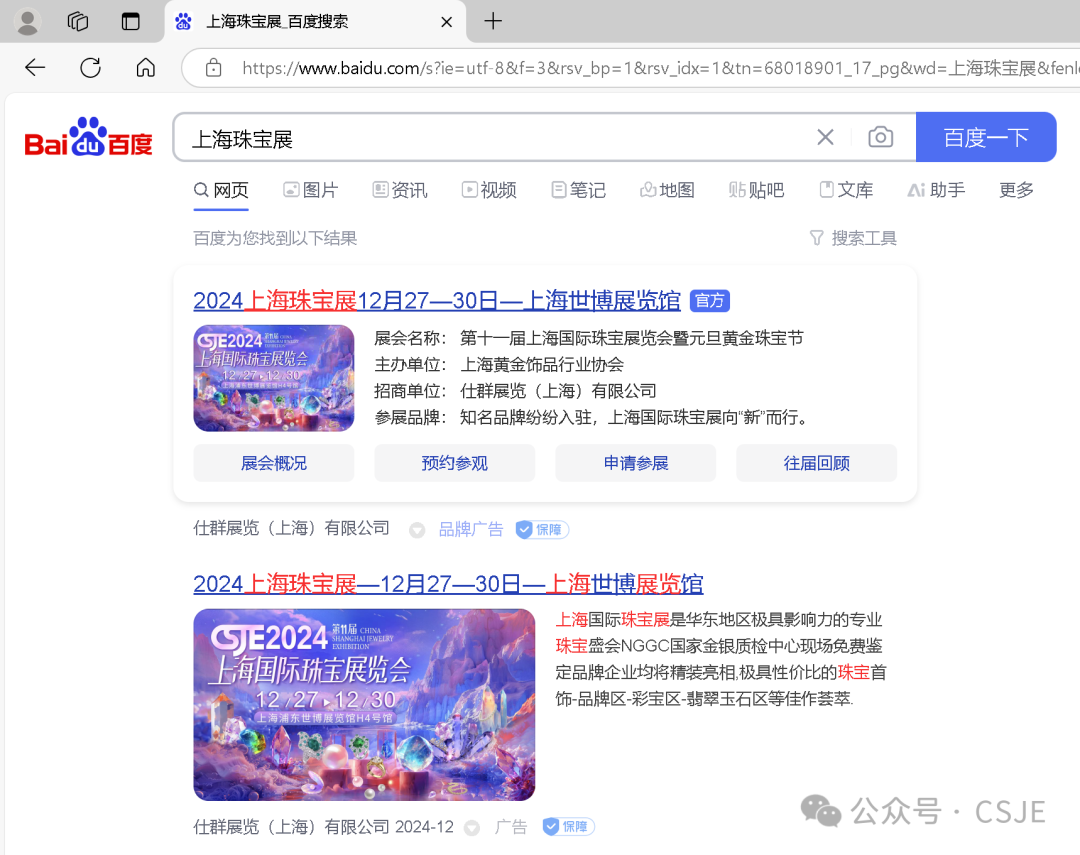The height and width of the screenshot is (855, 1080).
Task: Click the 预约参观 button
Action: [x=454, y=462]
